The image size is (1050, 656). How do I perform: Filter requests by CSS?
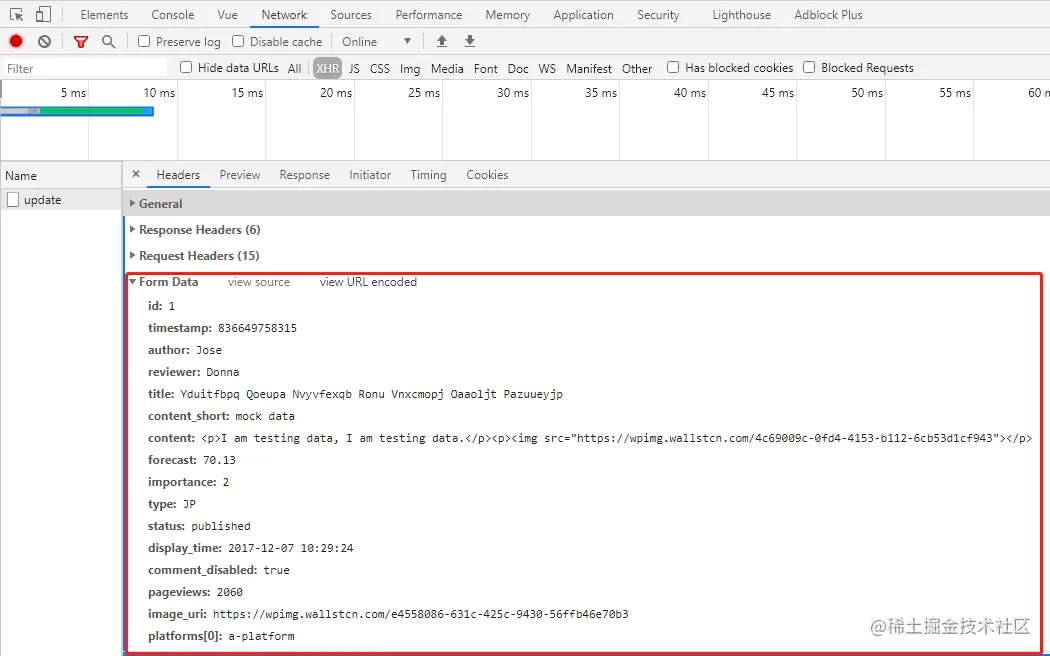click(x=380, y=68)
